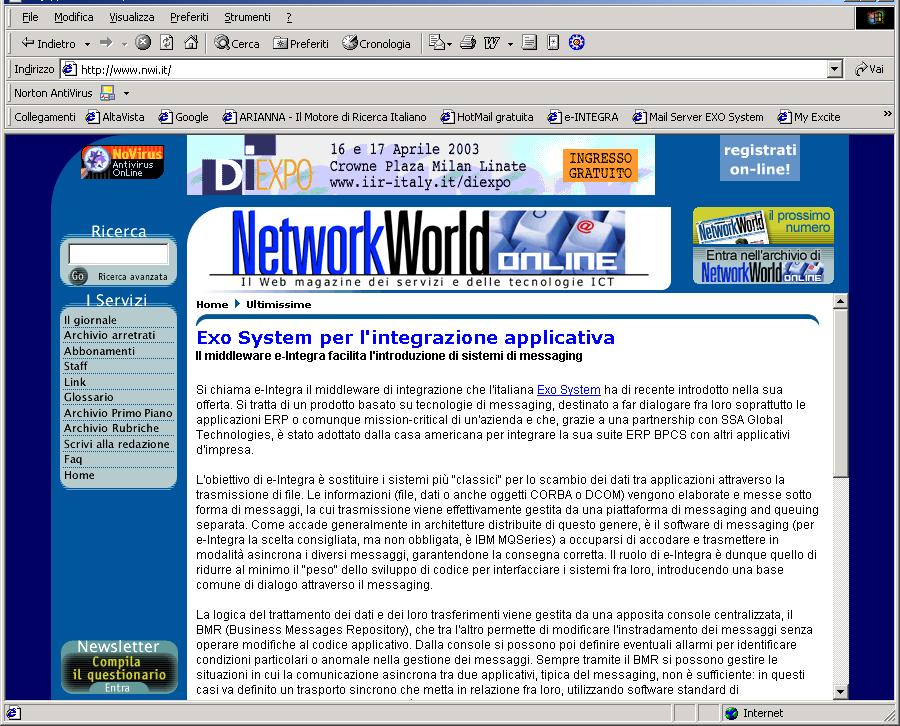Open Ricerca avanzata
The height and width of the screenshot is (726, 900).
point(133,277)
